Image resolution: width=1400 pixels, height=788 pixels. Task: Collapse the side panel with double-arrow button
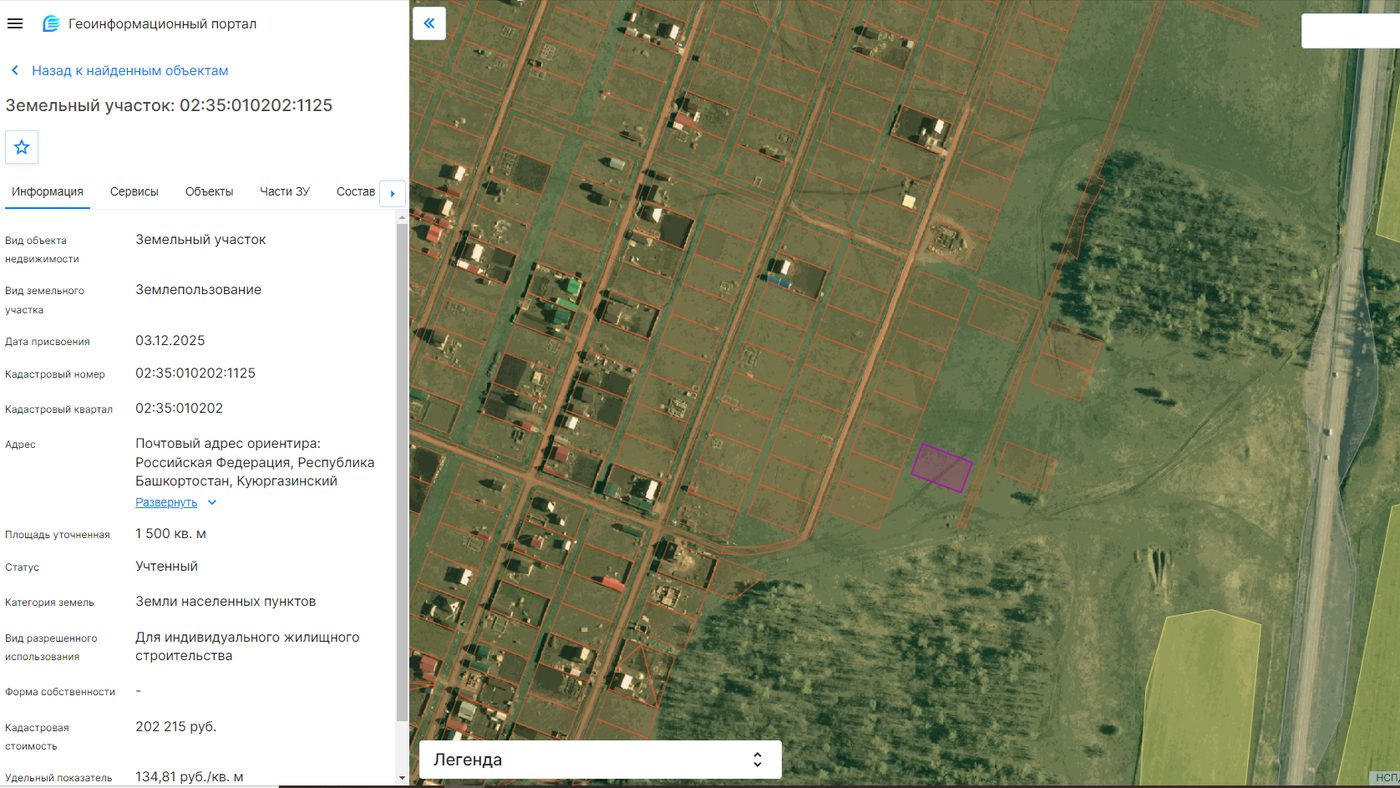coord(429,23)
